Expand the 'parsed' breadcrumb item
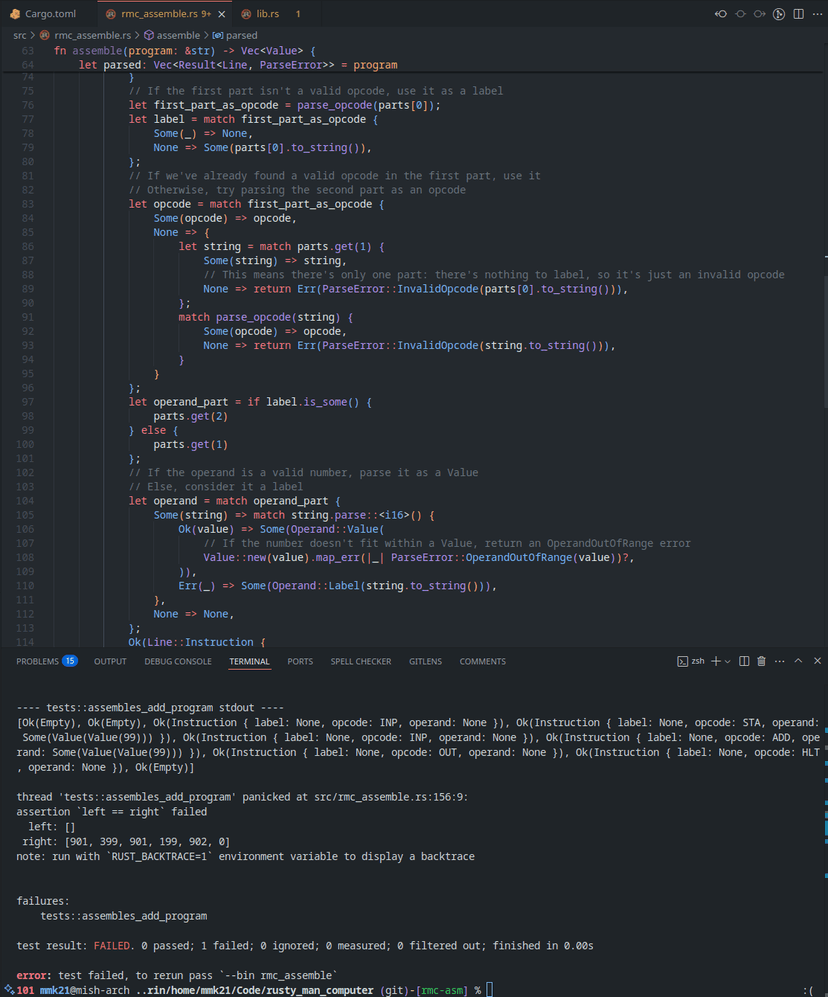828x997 pixels. point(241,35)
